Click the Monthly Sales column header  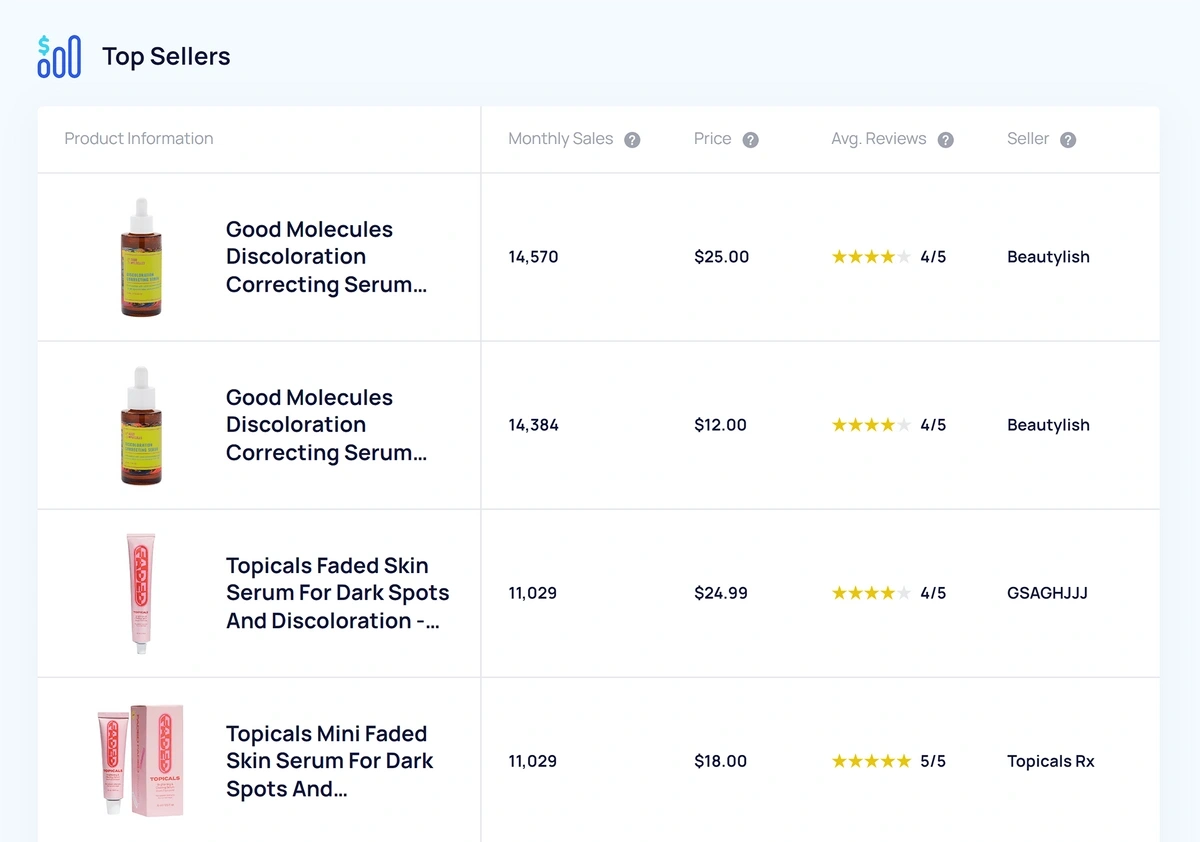pos(560,139)
